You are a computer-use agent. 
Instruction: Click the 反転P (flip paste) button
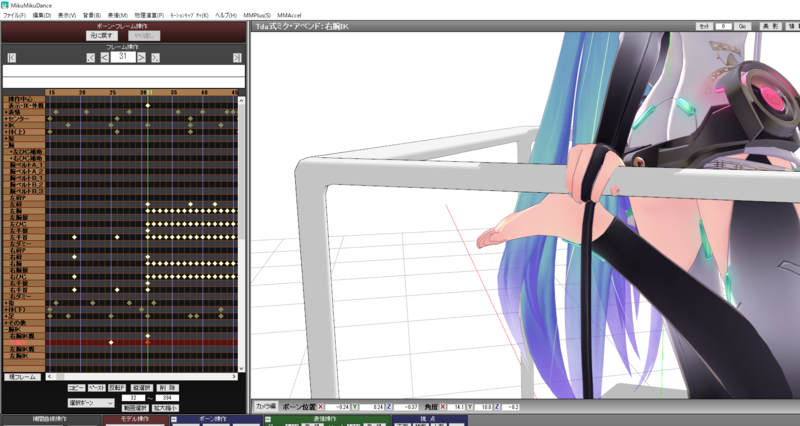click(x=117, y=388)
